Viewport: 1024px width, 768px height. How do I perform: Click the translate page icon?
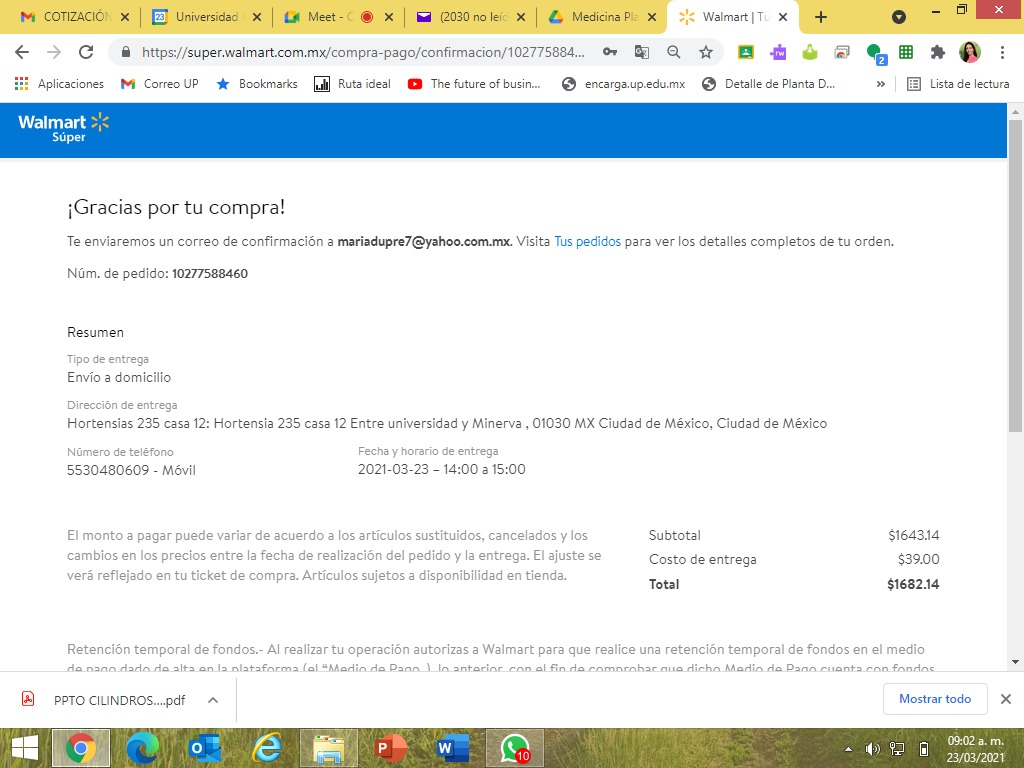click(642, 52)
